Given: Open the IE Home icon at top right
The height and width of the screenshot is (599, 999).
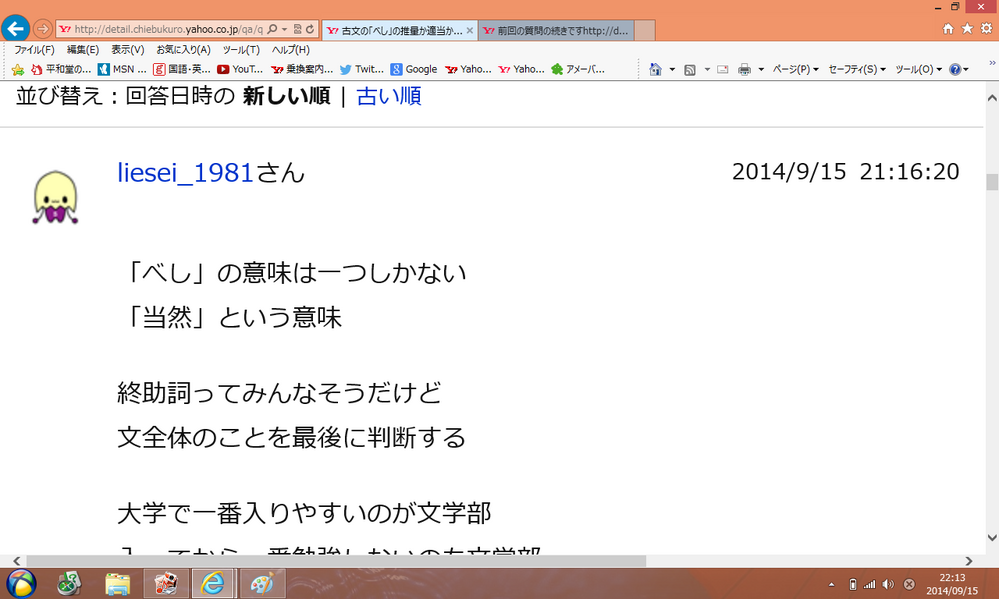Looking at the screenshot, I should click(948, 29).
